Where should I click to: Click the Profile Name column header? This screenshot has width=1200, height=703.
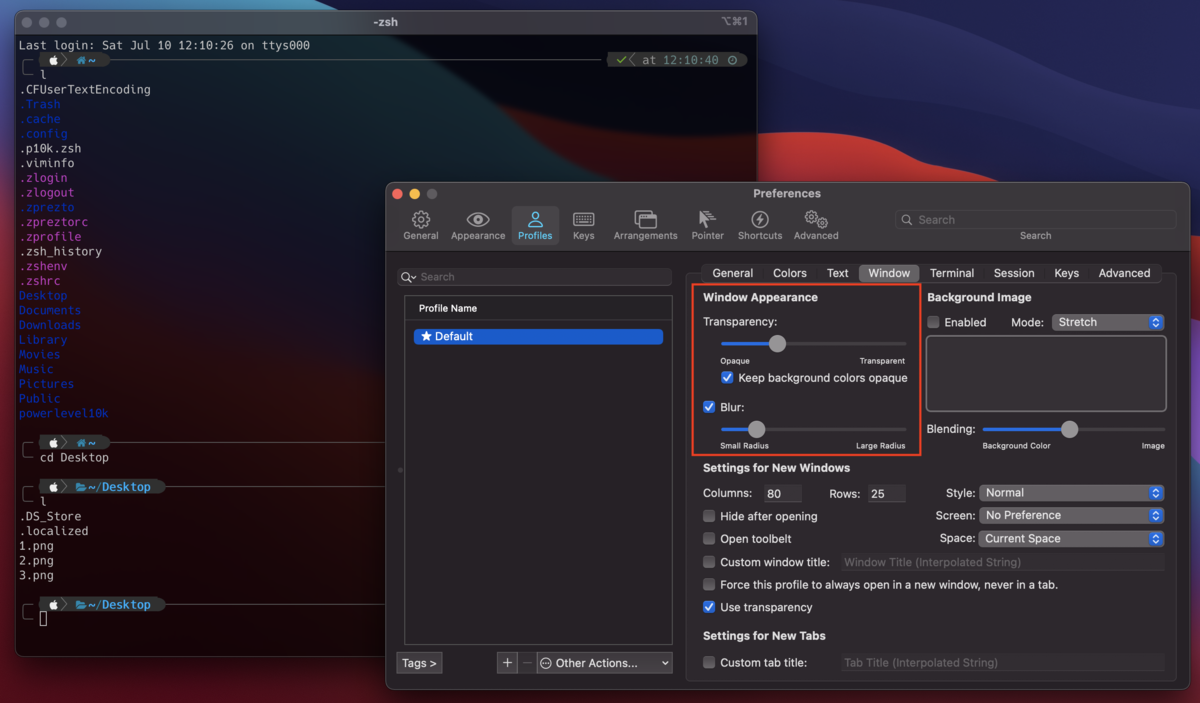(538, 308)
